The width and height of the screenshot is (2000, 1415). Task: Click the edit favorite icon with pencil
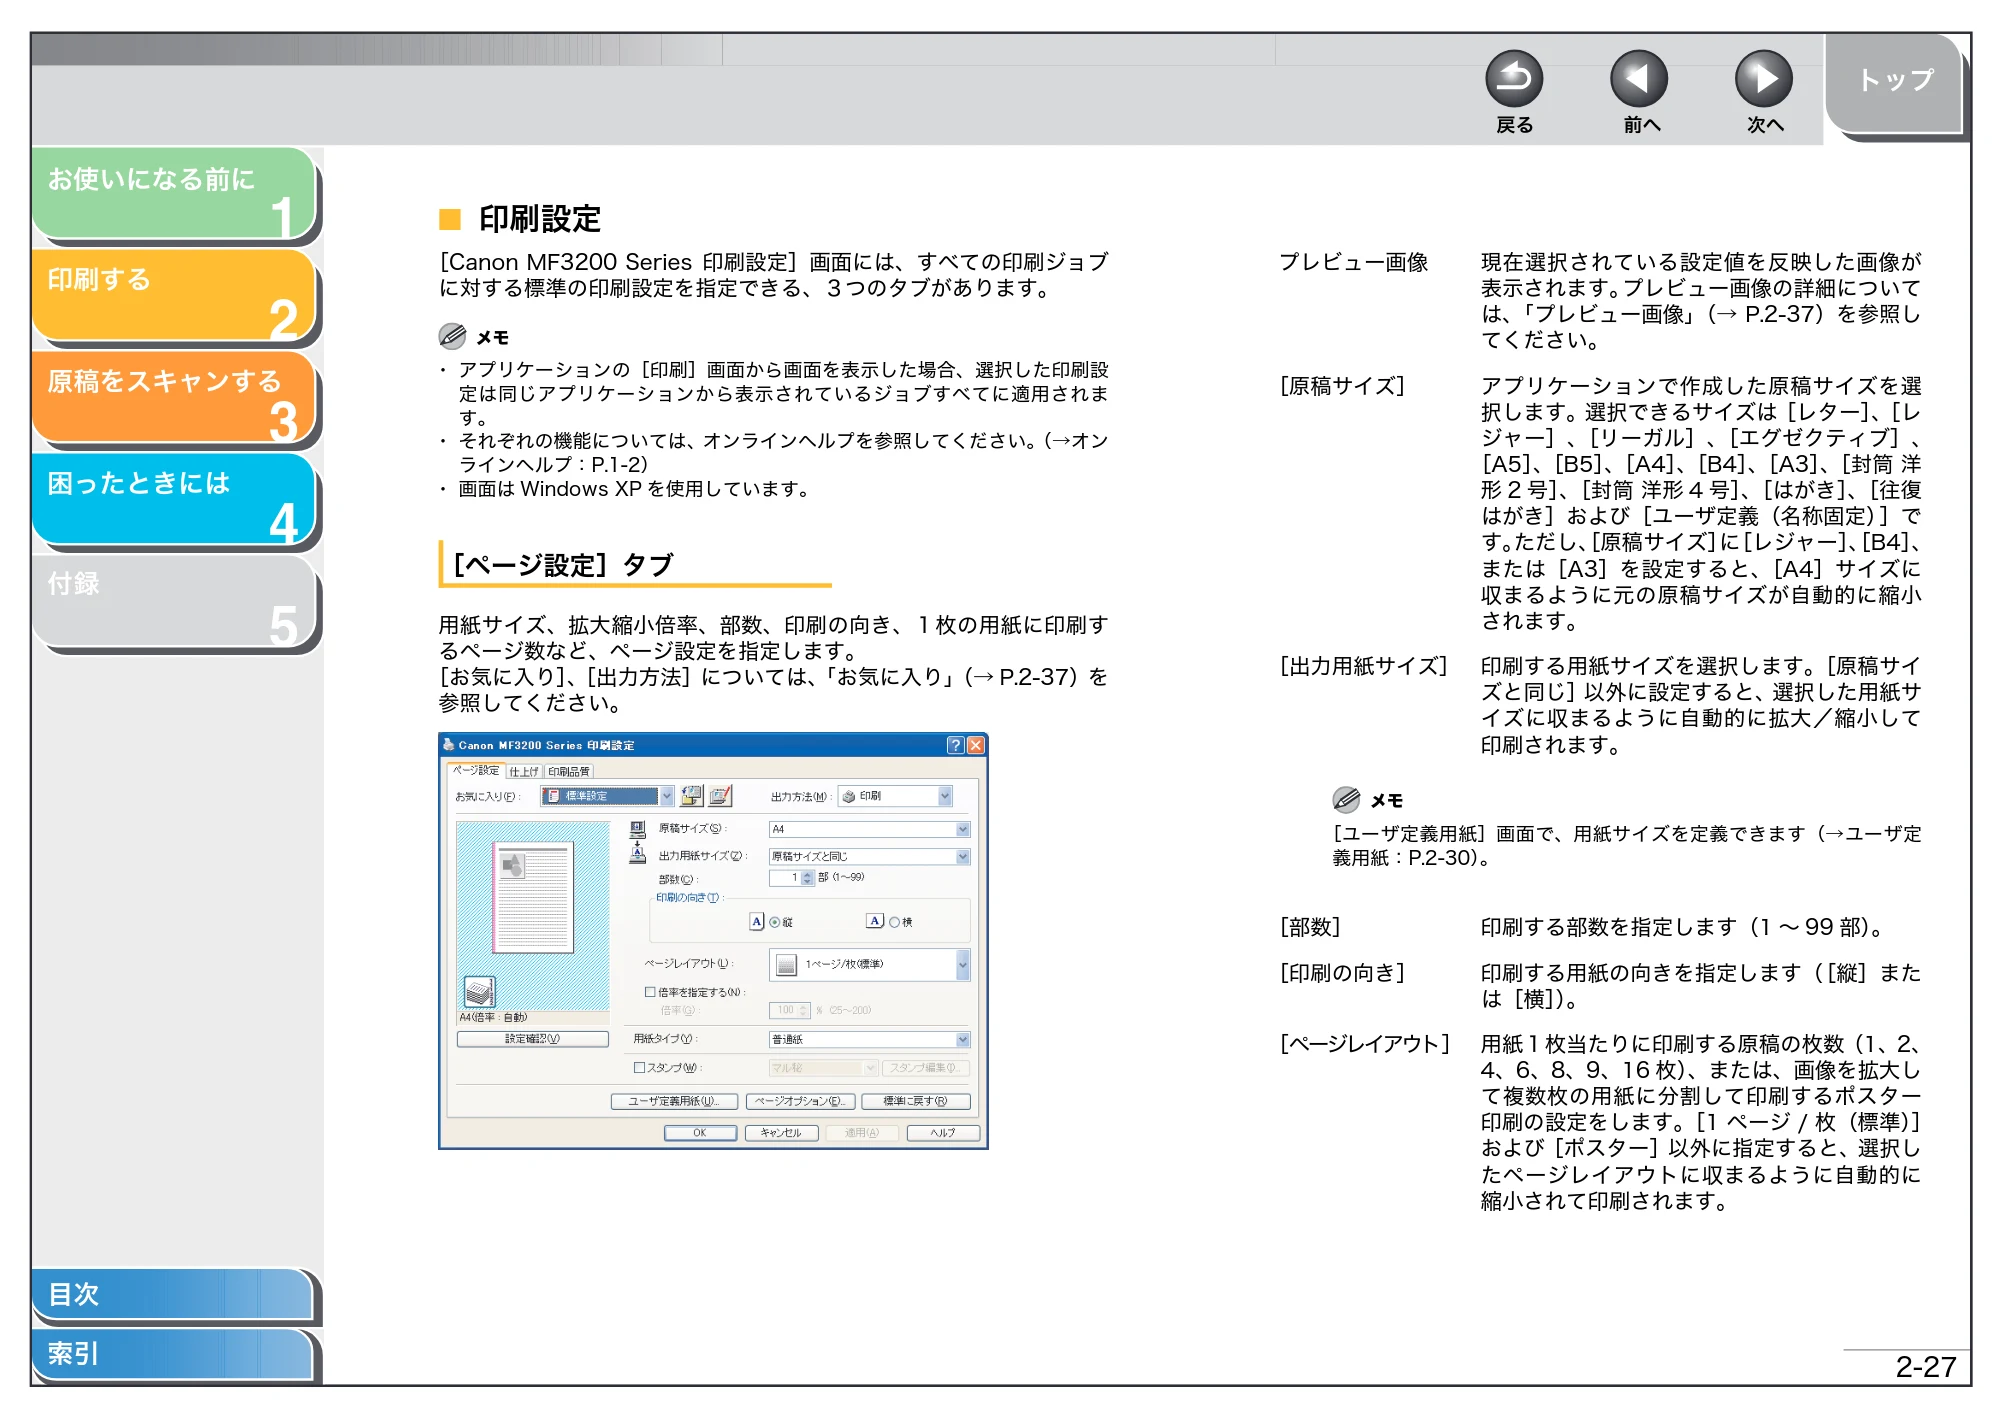point(720,796)
